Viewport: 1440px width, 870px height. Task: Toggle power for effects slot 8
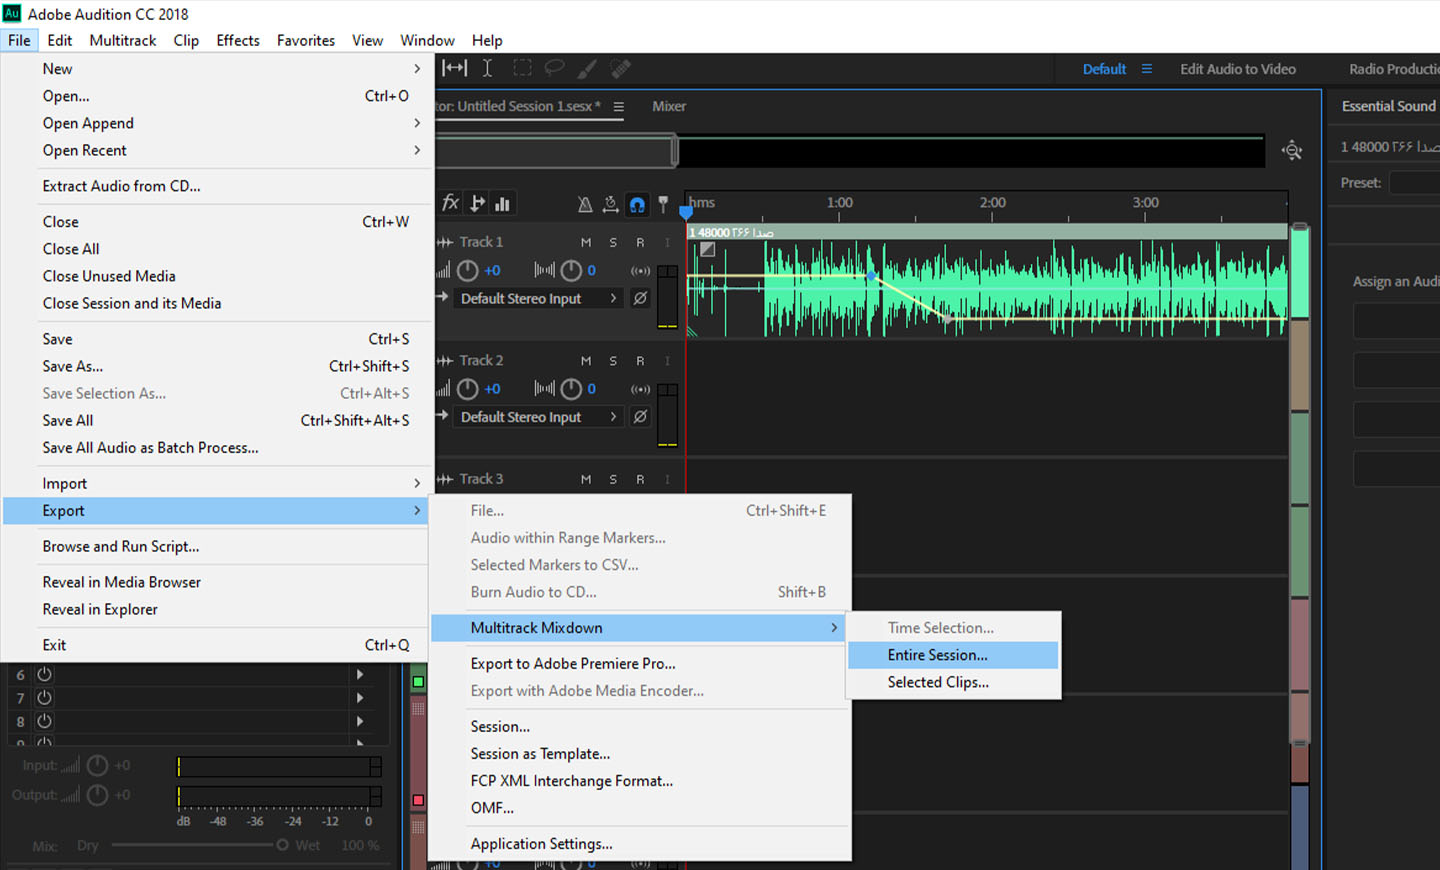point(44,720)
